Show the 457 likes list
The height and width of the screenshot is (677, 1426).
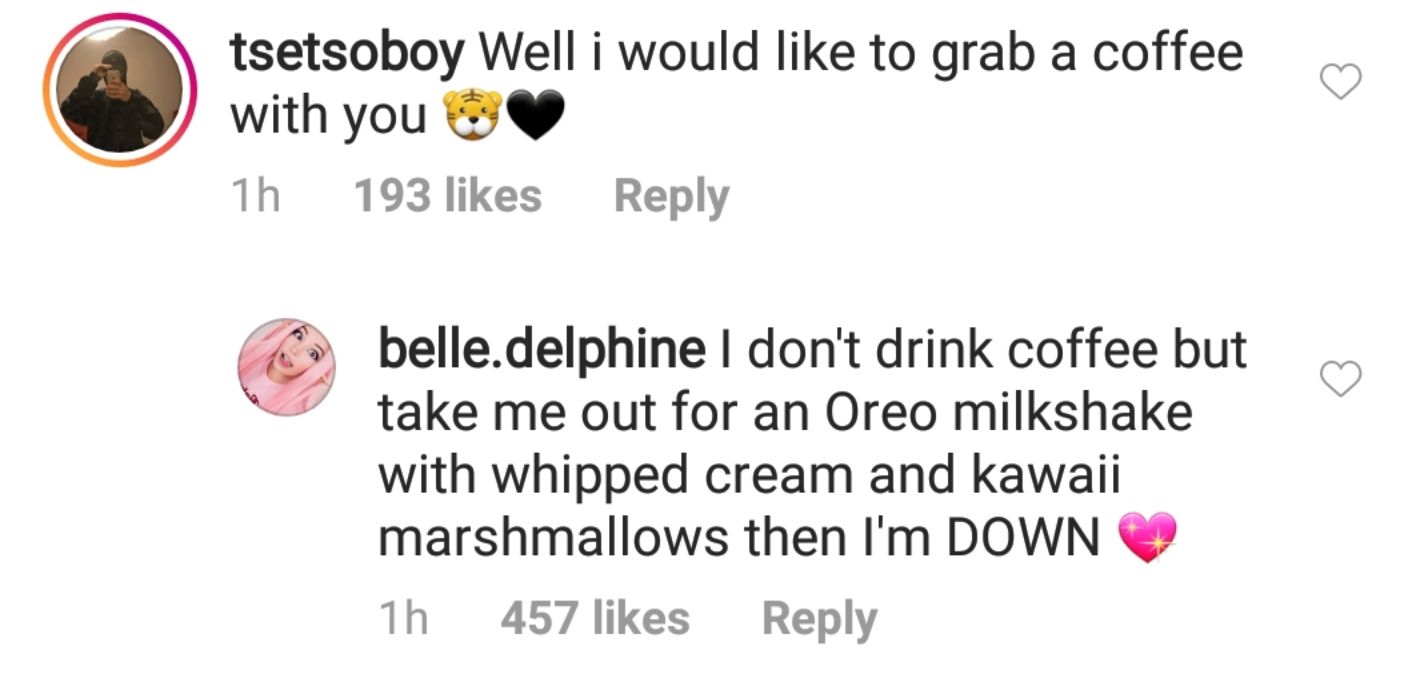coord(594,619)
